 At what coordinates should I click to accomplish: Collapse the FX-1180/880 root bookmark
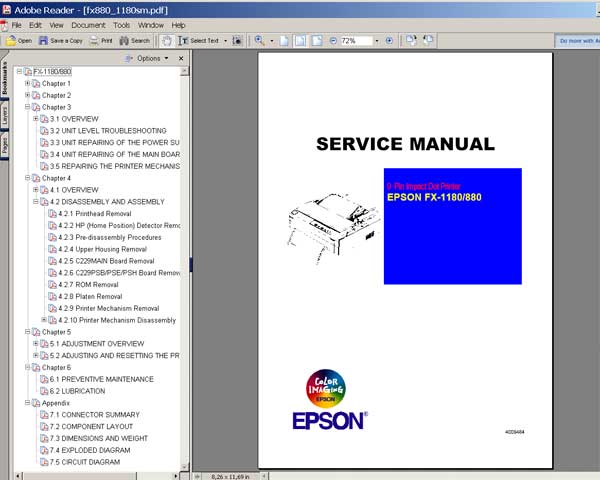pos(19,71)
